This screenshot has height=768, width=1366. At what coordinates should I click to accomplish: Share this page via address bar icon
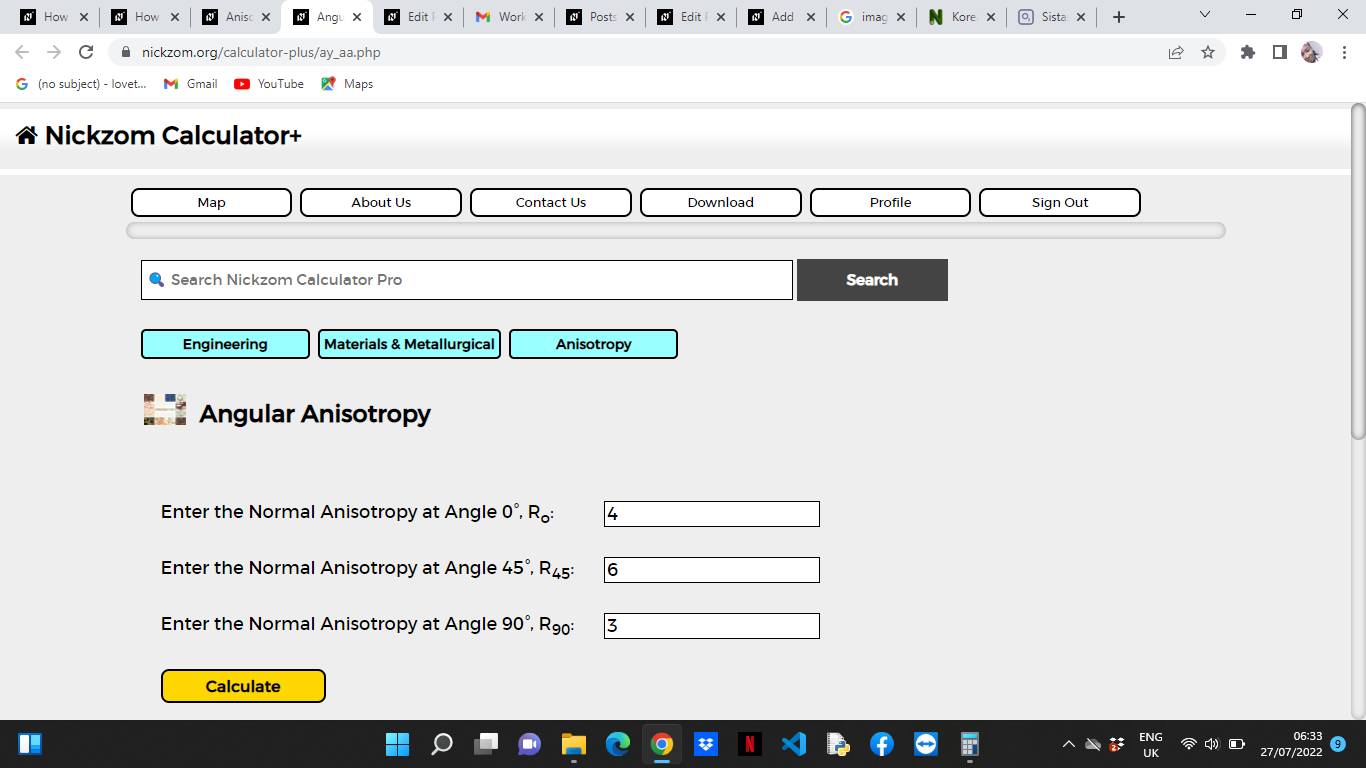1176,52
